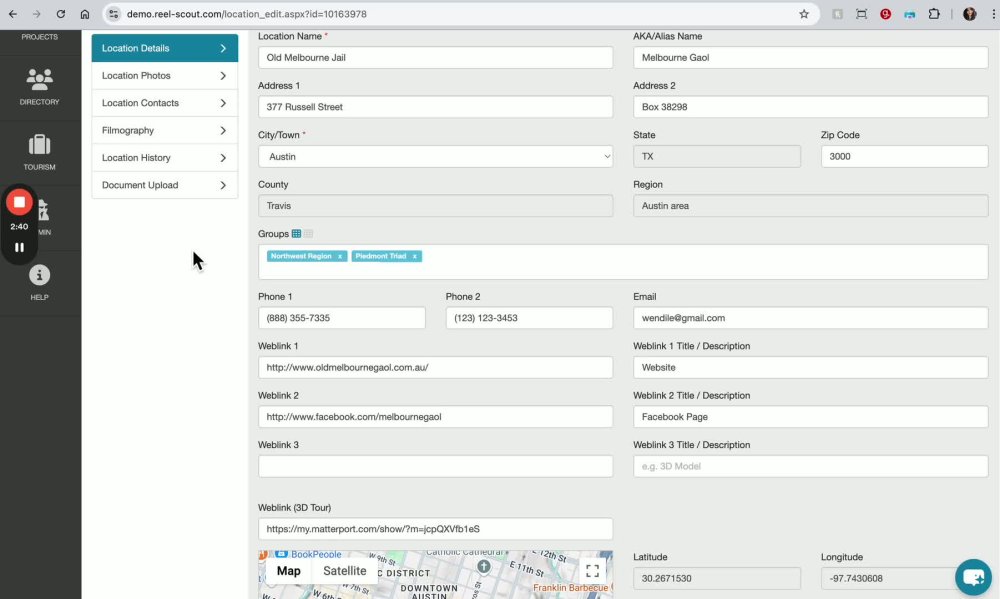Click the Weblink 2 Title field

(x=811, y=417)
